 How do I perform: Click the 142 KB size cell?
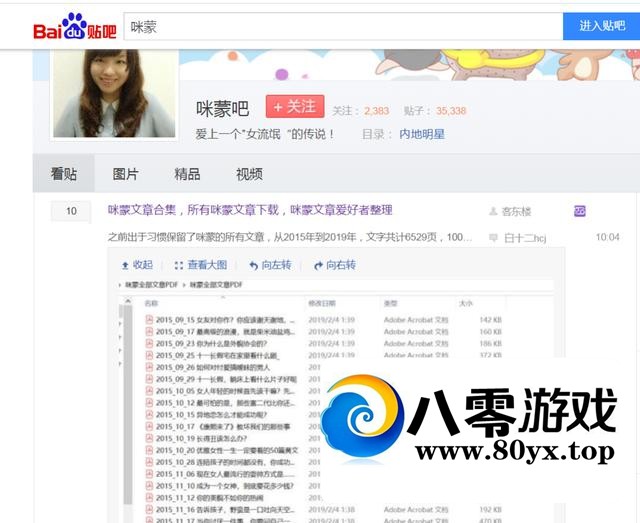click(491, 320)
